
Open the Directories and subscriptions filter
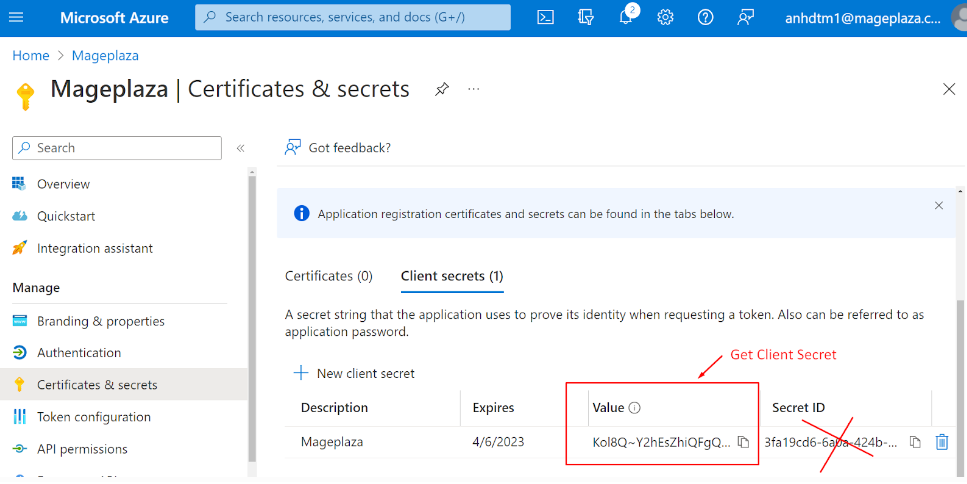point(586,17)
